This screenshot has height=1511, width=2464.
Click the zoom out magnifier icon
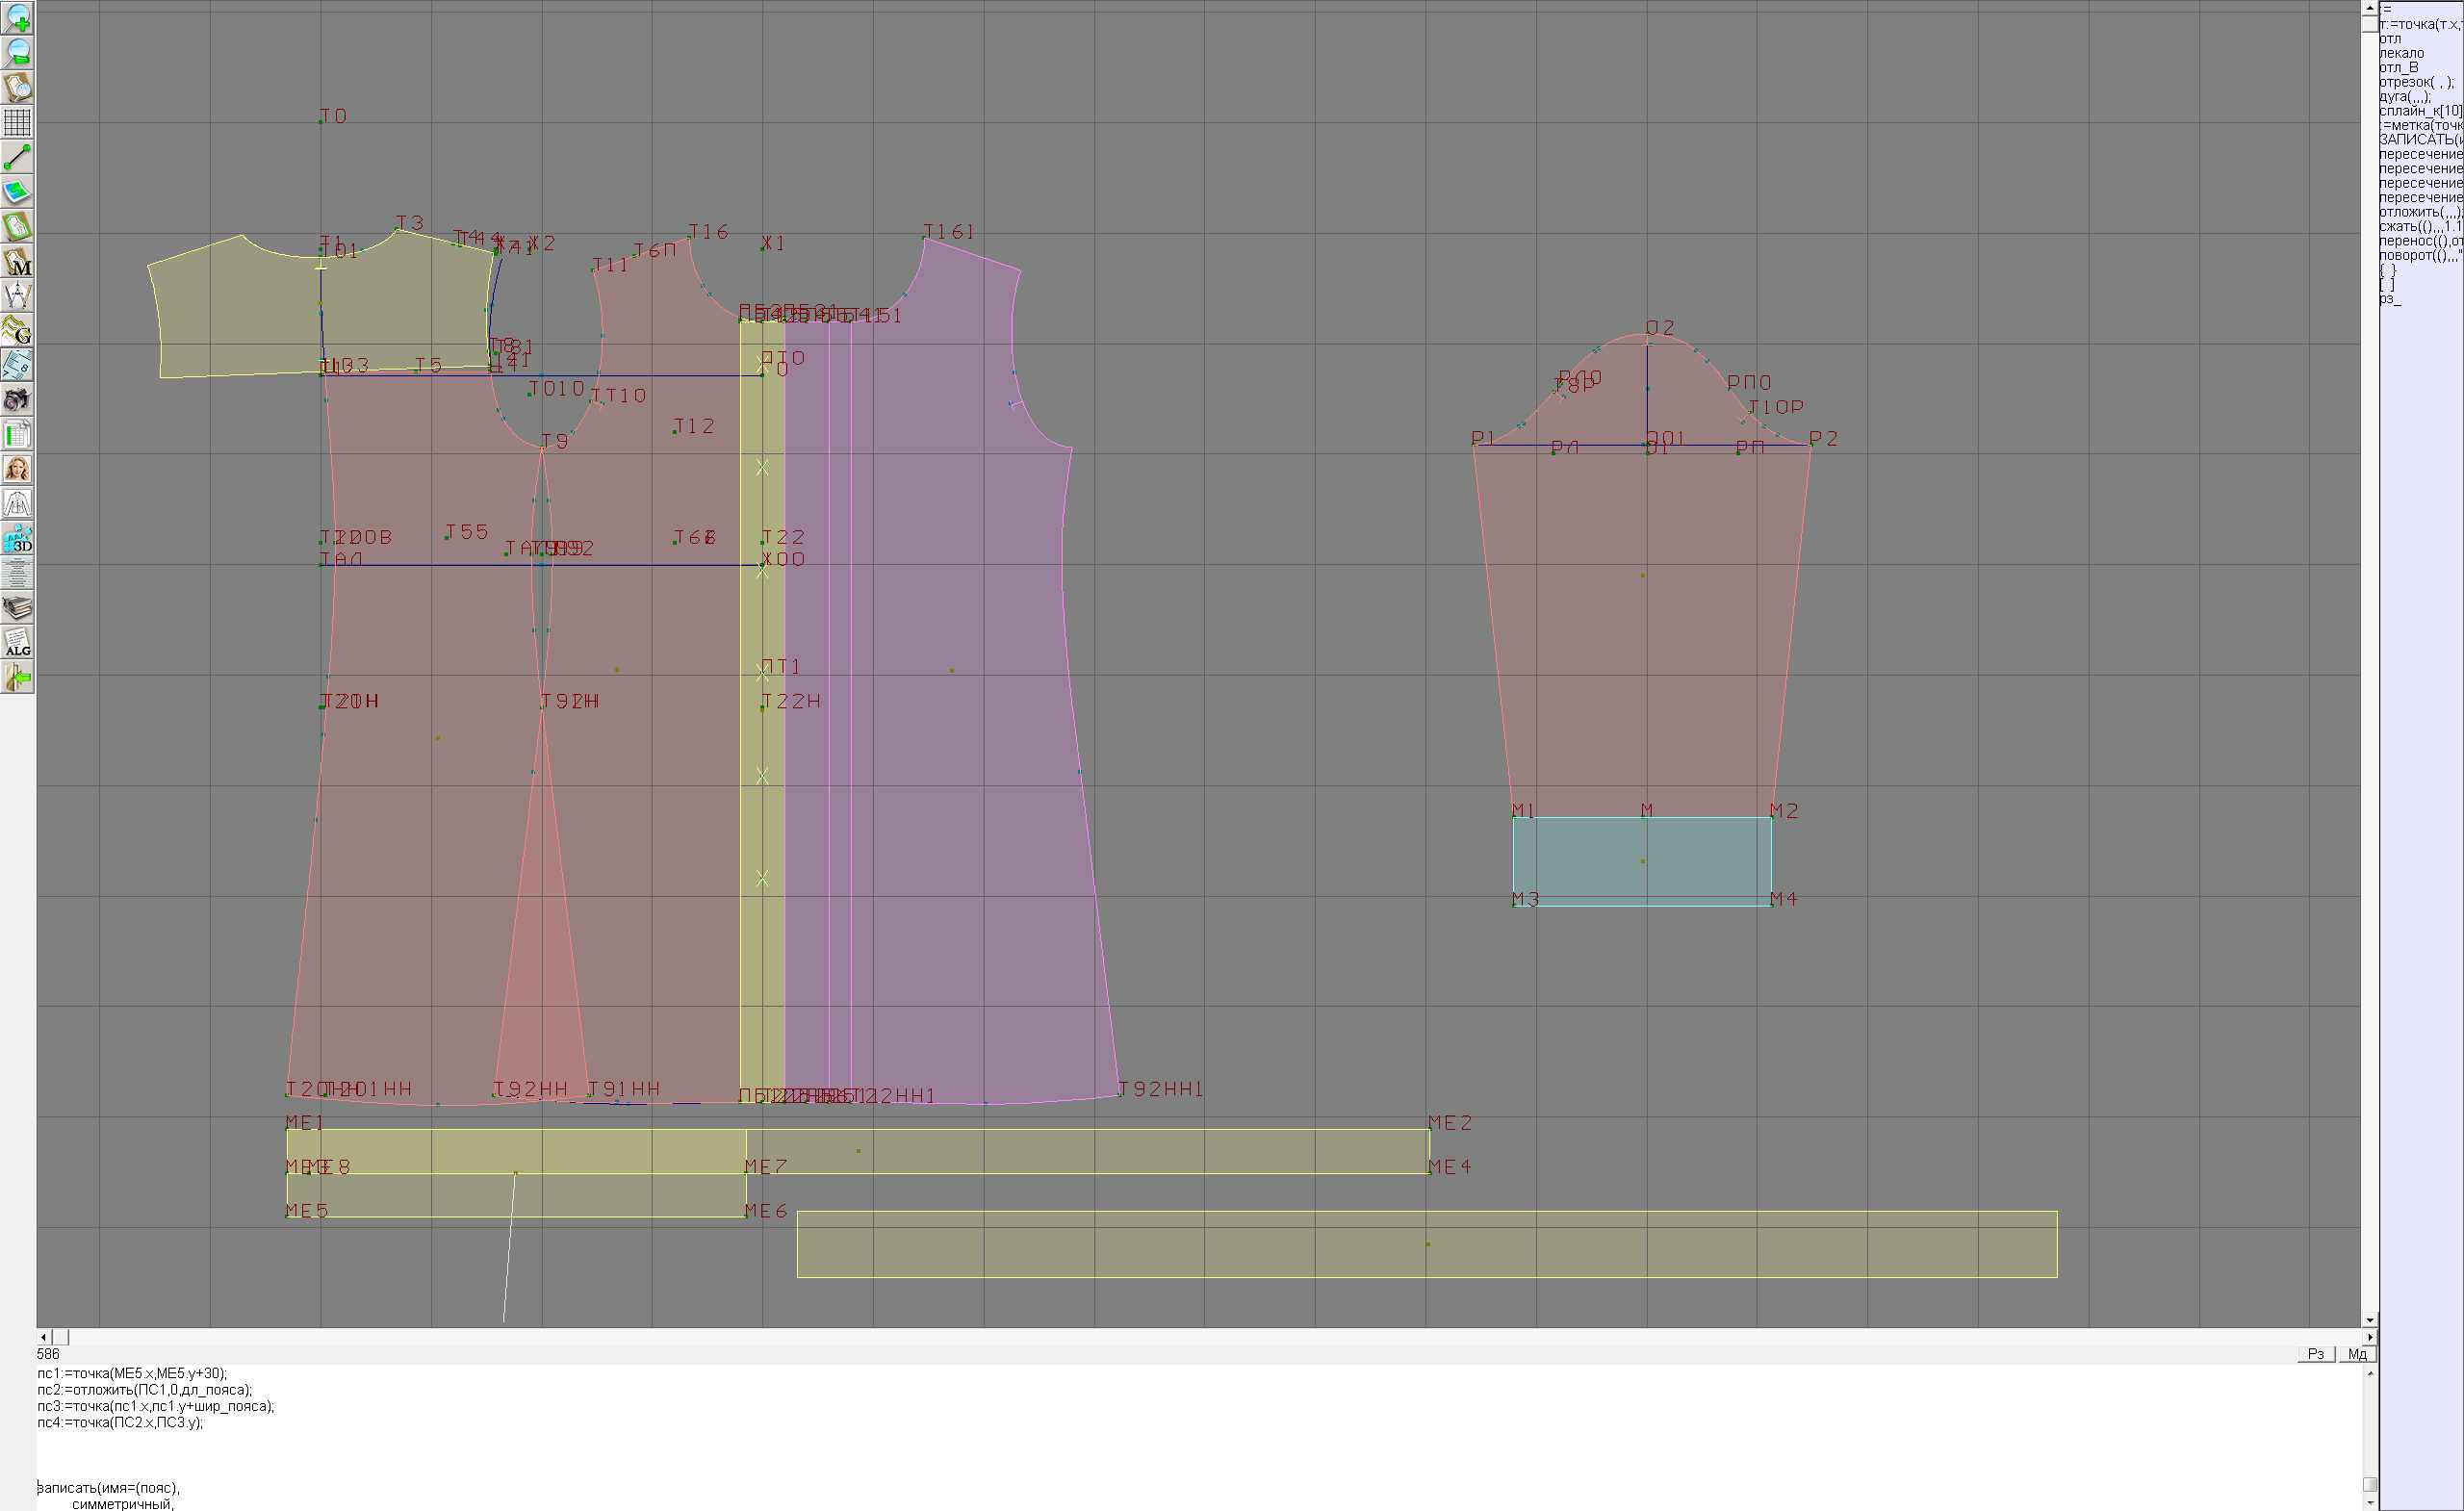click(x=17, y=52)
